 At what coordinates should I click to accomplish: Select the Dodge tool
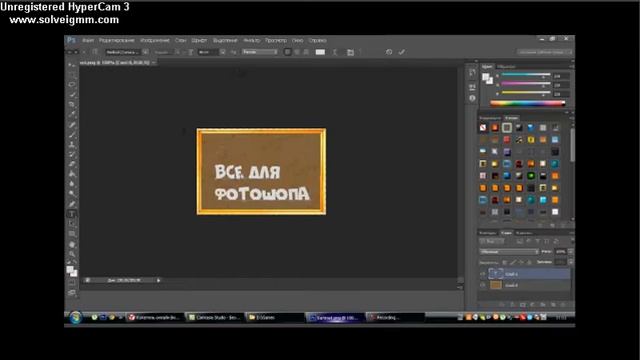click(72, 194)
